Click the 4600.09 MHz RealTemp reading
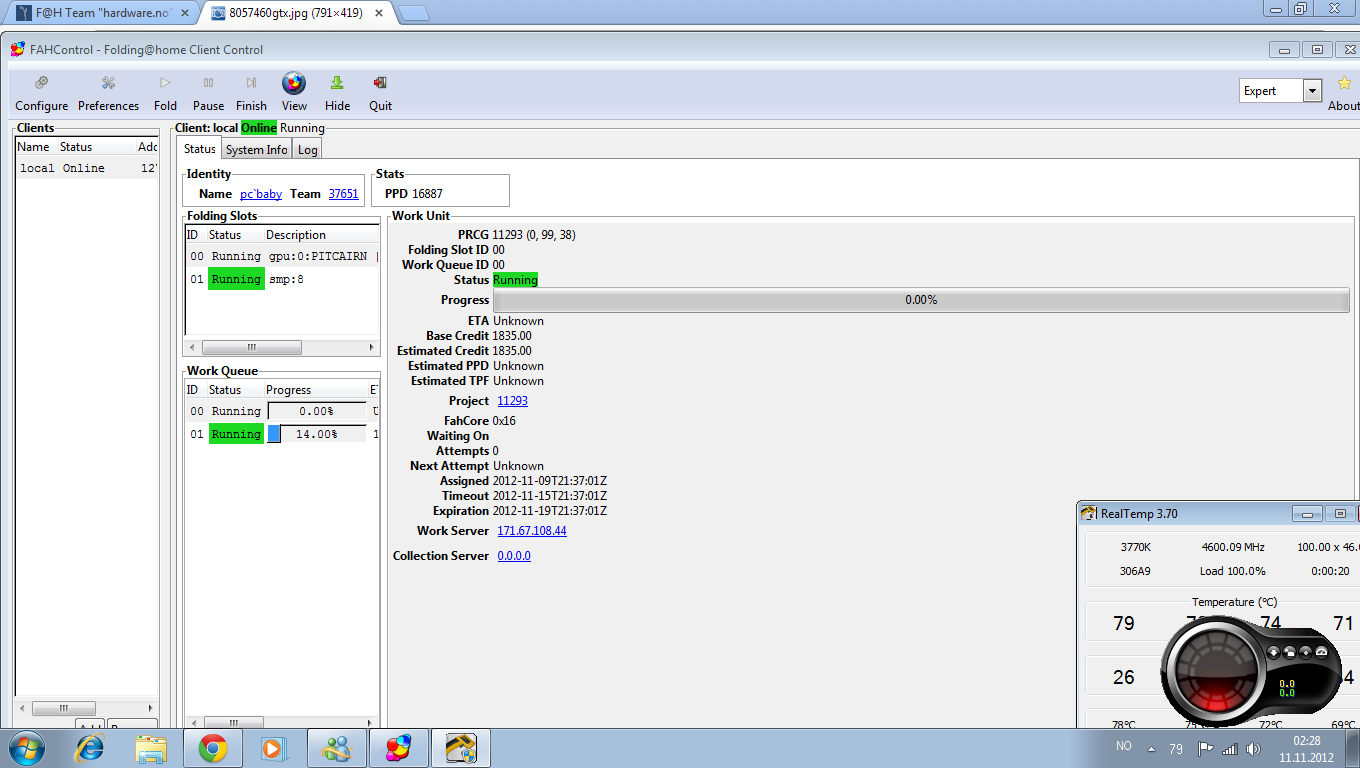 pos(1233,547)
